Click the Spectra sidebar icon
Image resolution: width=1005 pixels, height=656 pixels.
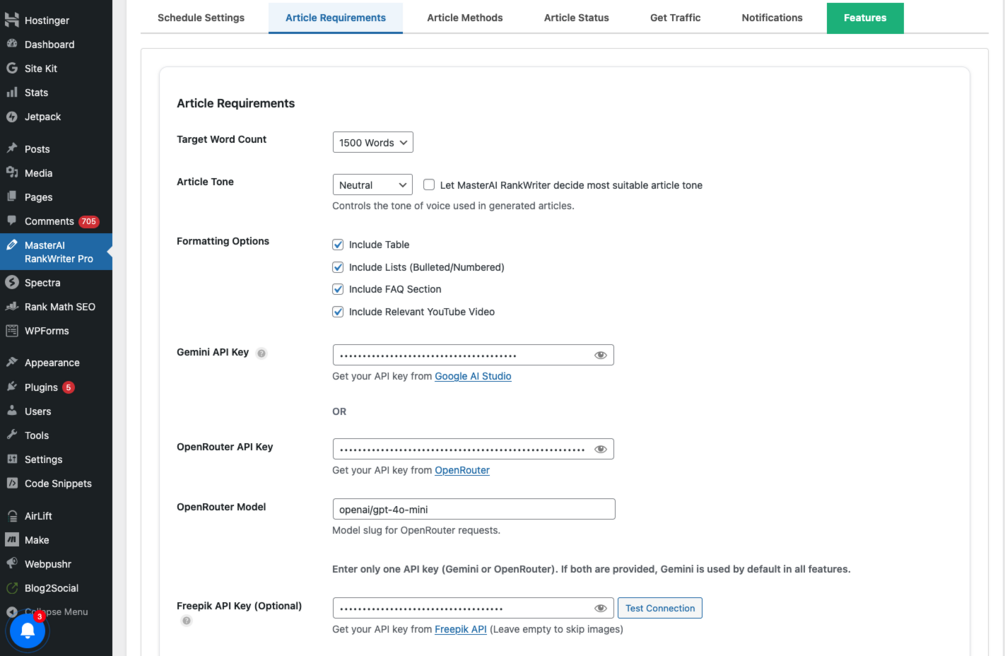pyautogui.click(x=12, y=283)
